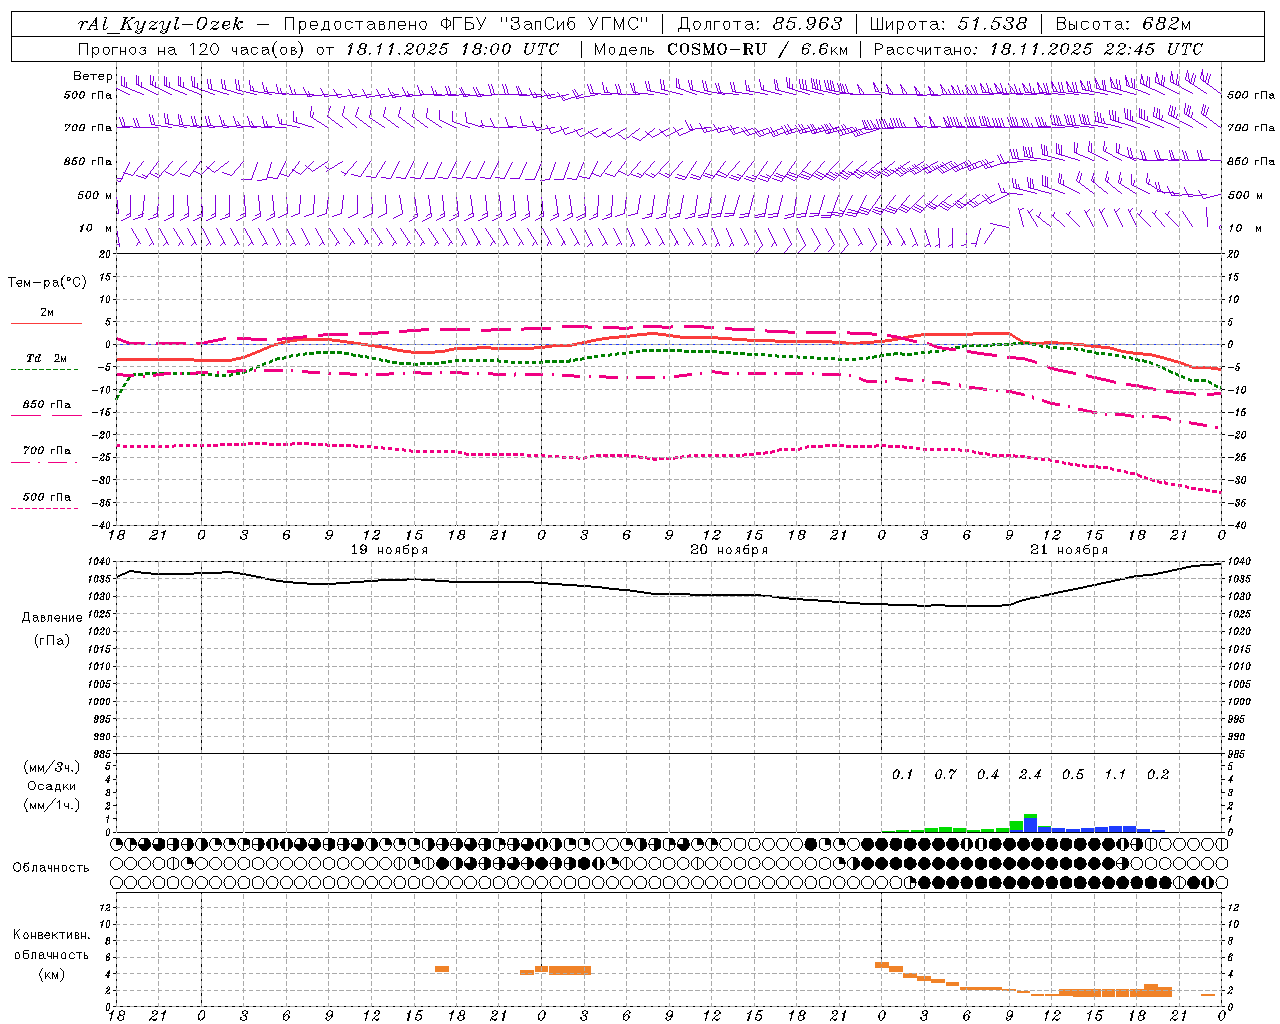Click the '0.1' three-hour precipitation value
The width and height of the screenshot is (1280, 1024).
click(x=902, y=775)
